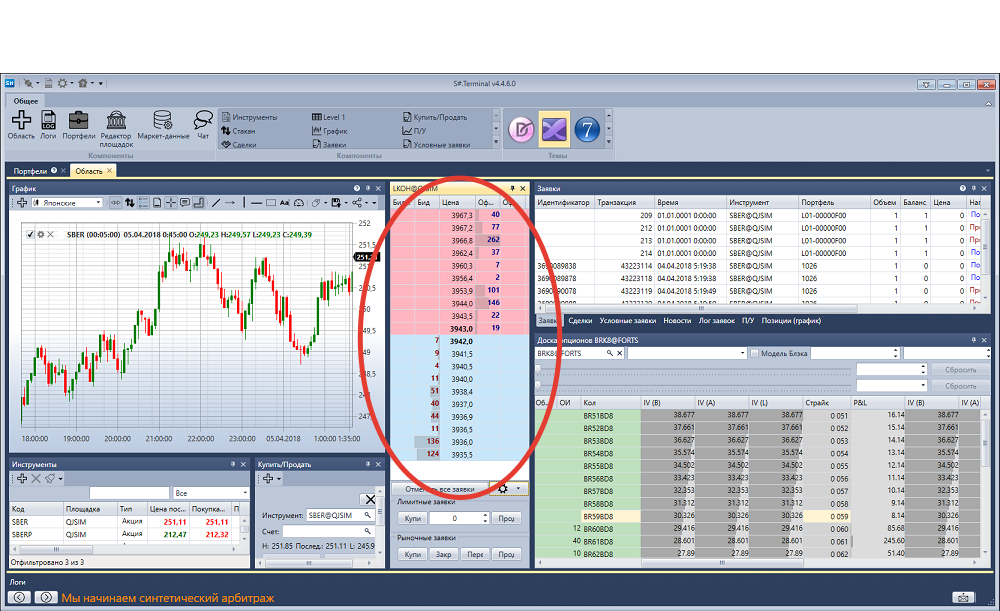Select the blue number 7 theme icon
Viewport: 1000px width, 611px height.
coord(587,129)
